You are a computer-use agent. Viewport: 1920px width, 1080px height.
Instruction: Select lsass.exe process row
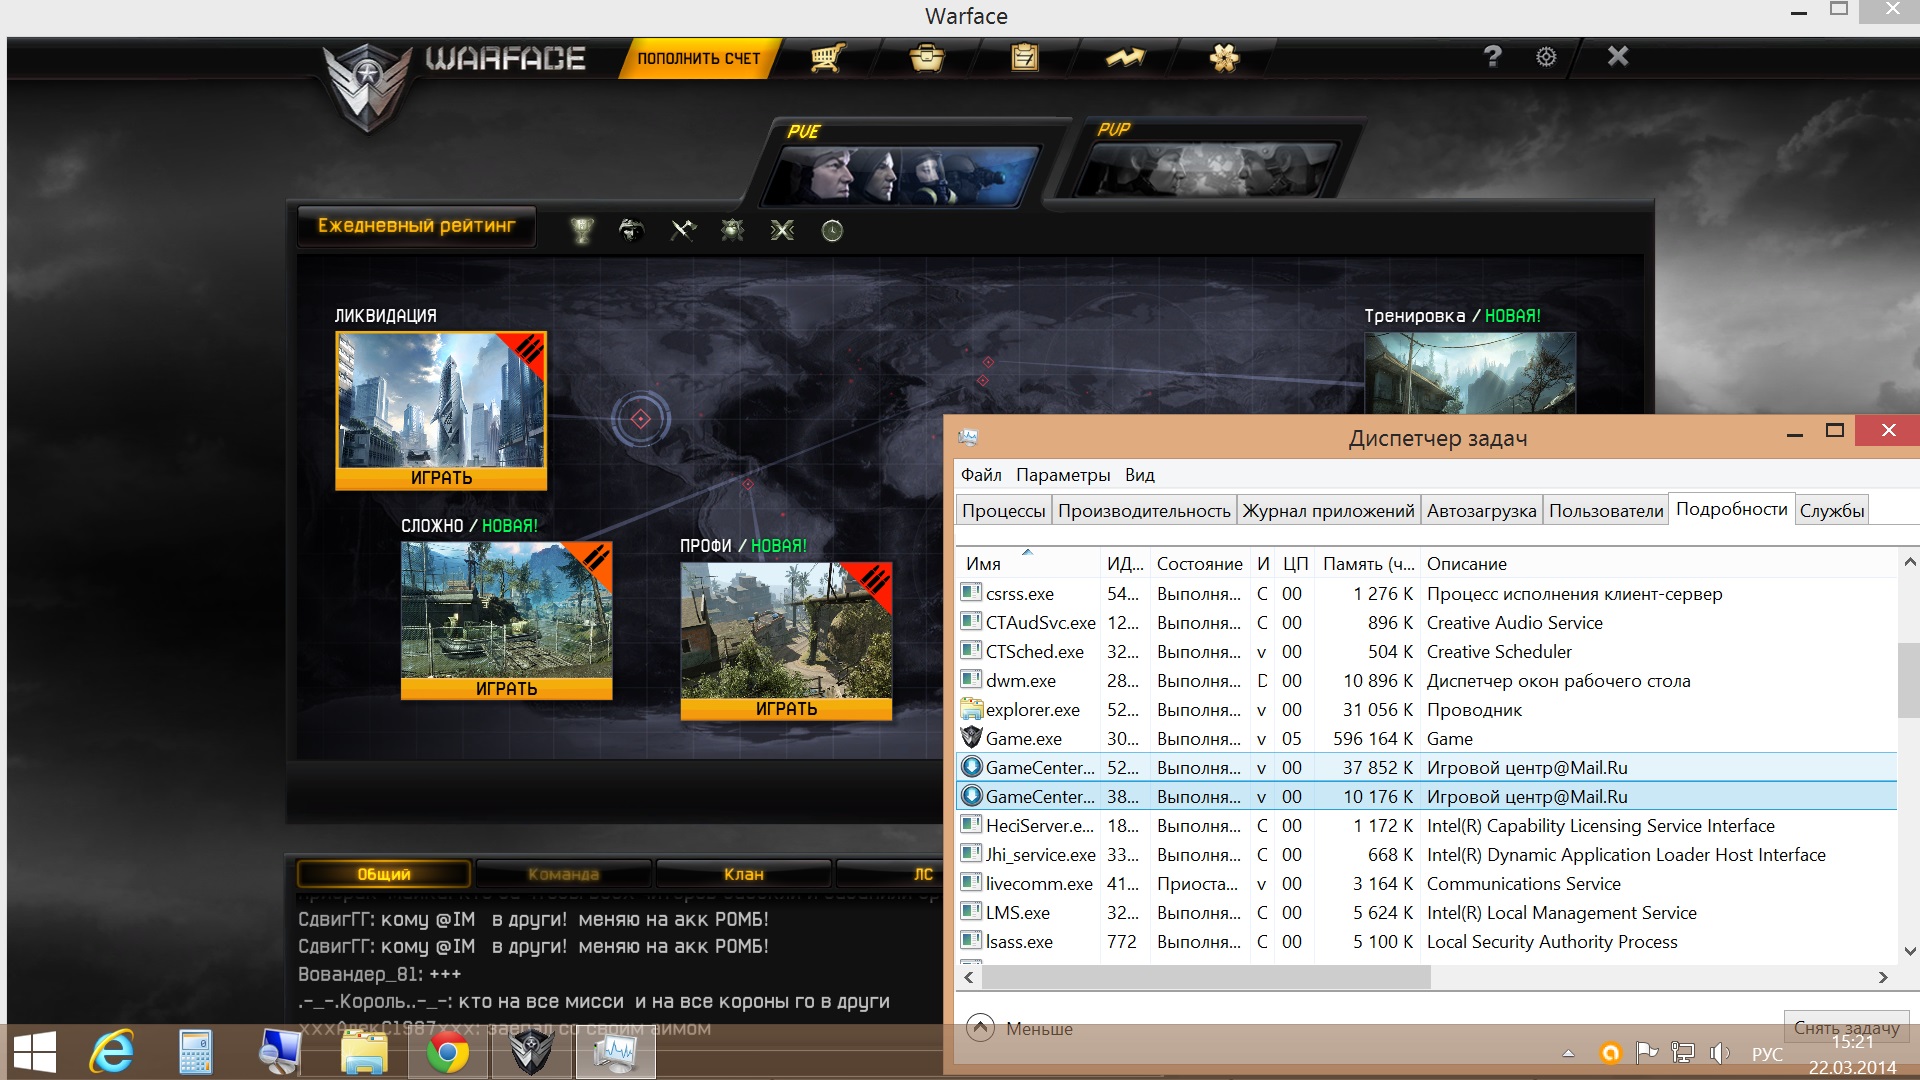click(1426, 942)
